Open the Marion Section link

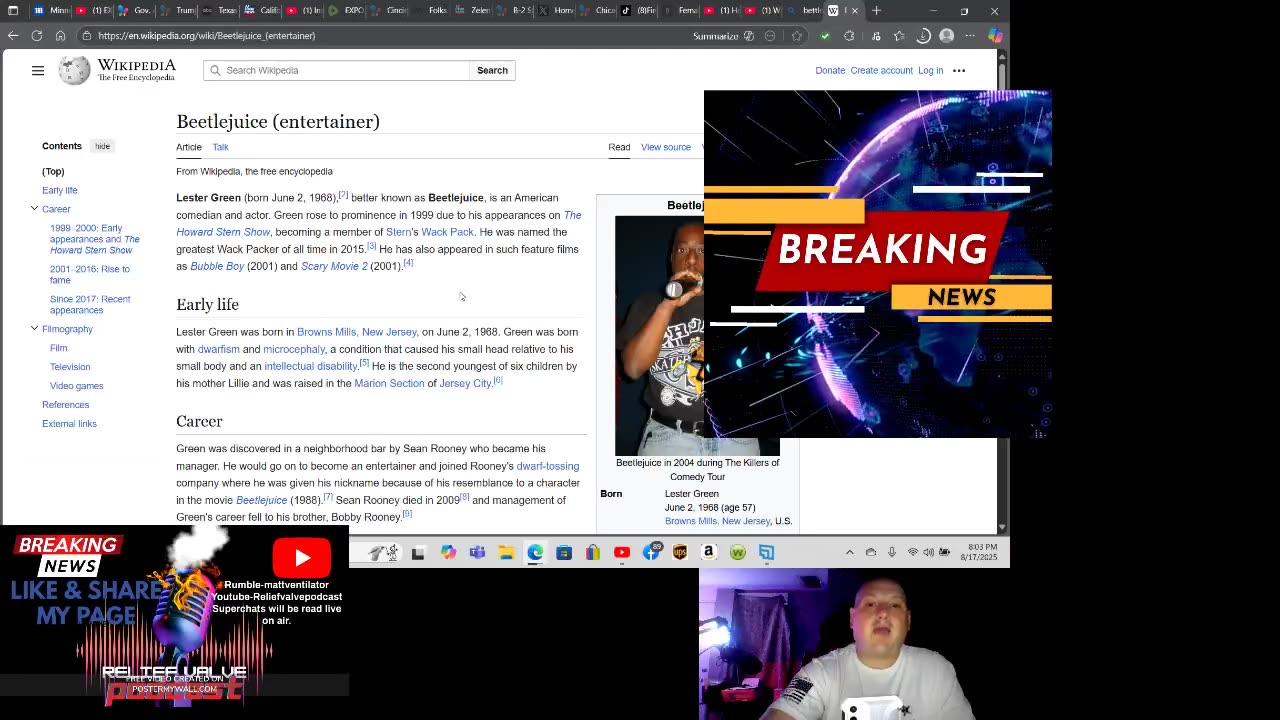(x=389, y=383)
